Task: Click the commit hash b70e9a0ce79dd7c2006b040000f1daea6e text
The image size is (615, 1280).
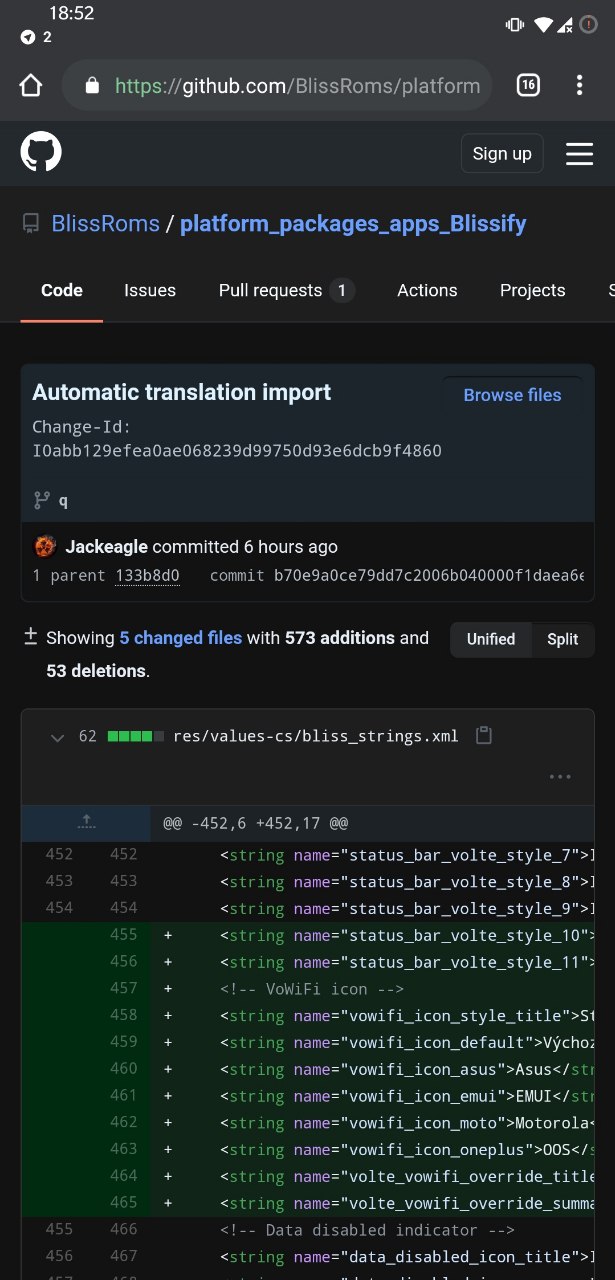Action: pos(429,575)
